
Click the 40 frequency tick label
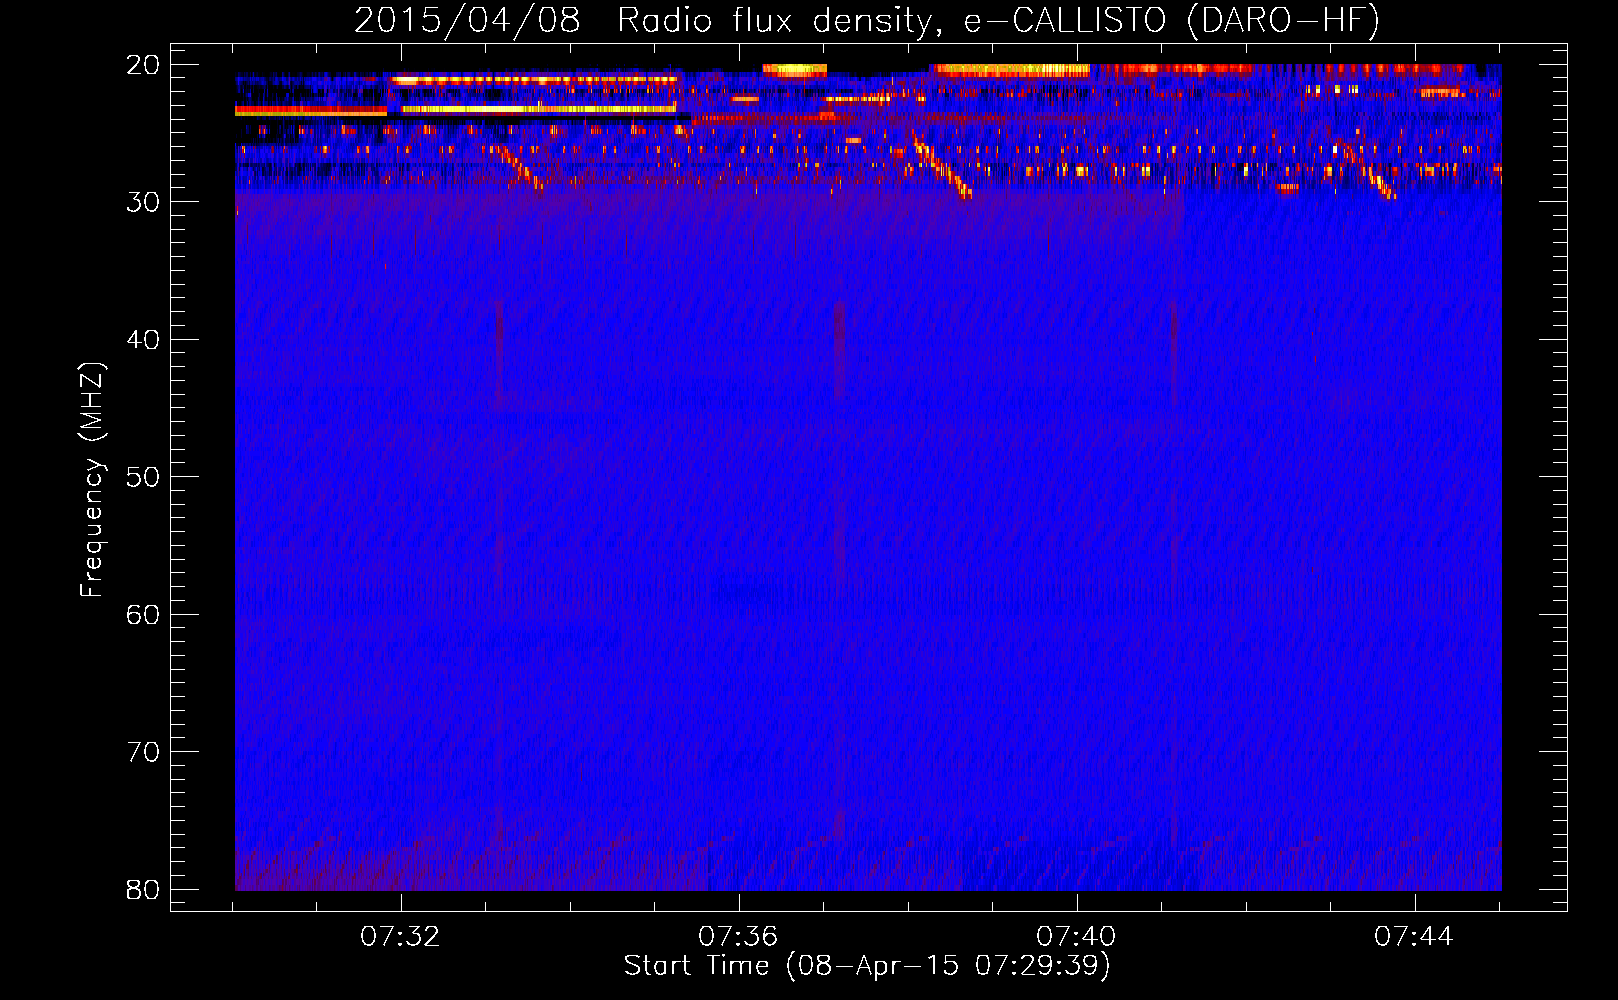(x=143, y=340)
